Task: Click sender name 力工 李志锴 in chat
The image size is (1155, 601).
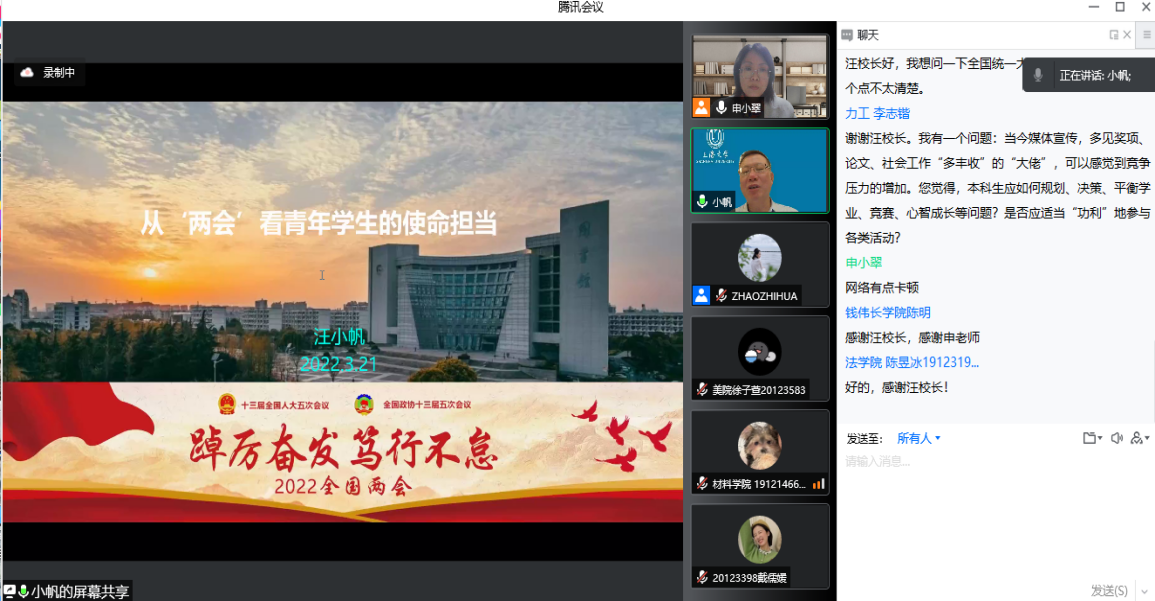Action: coord(877,114)
